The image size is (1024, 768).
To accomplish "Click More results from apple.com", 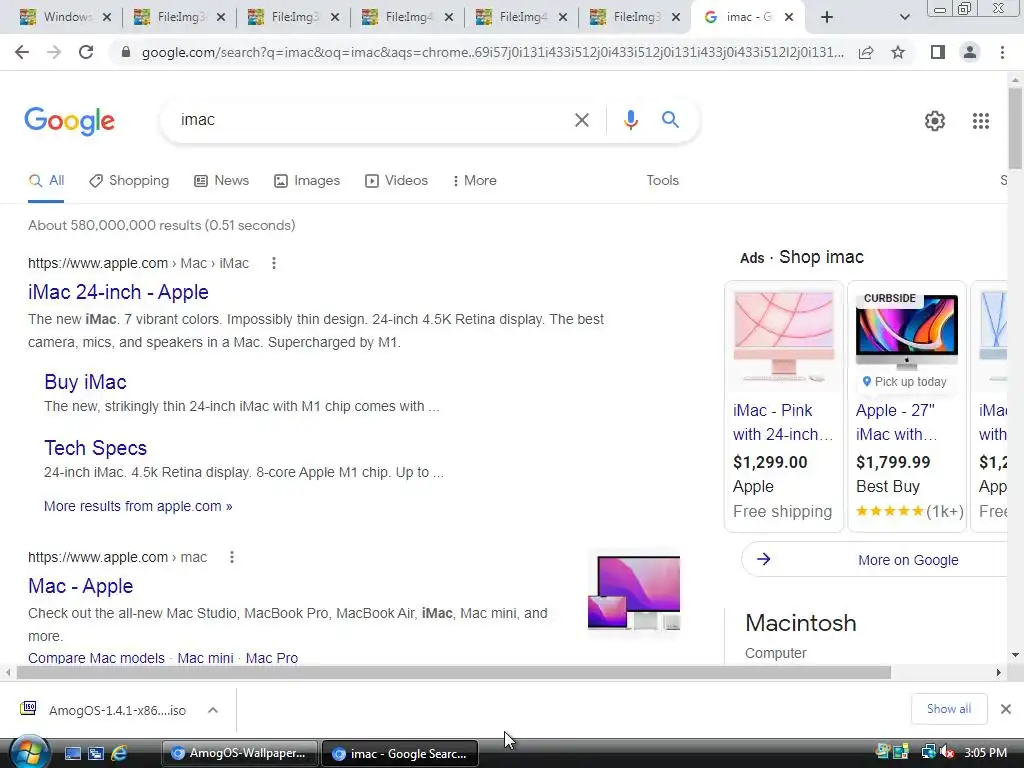I will coord(138,506).
